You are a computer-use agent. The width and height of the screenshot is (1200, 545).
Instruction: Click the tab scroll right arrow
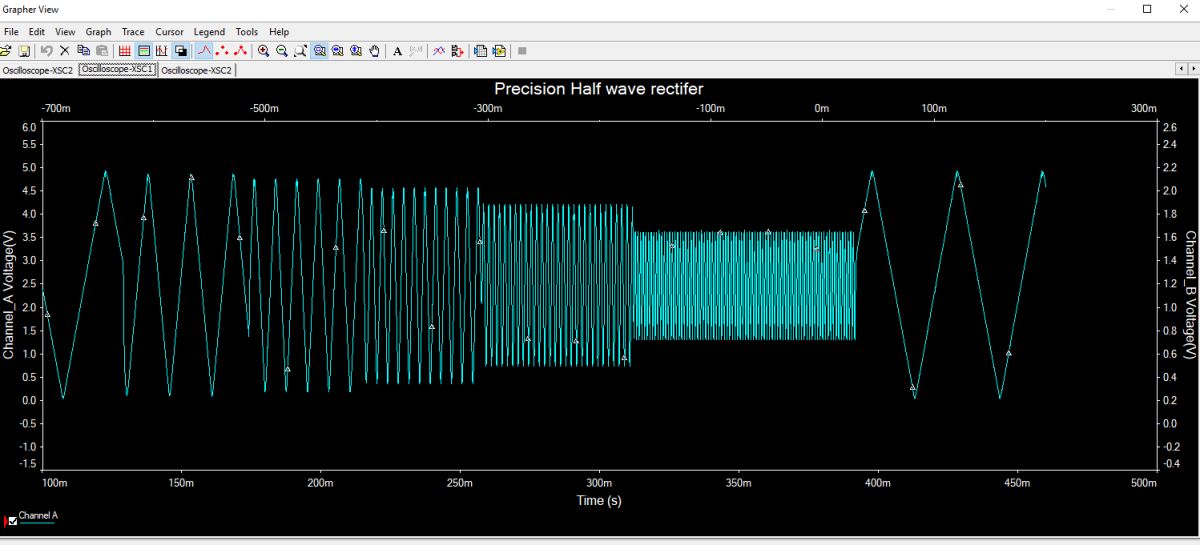click(1193, 69)
